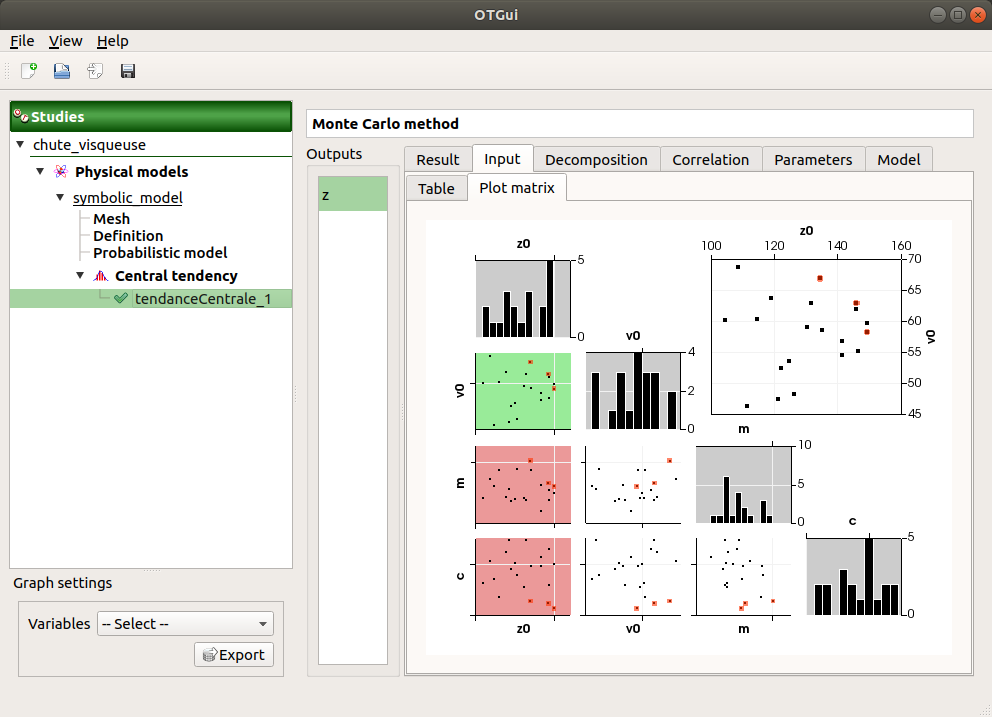Collapse the chute_visqueuse study tree
The width and height of the screenshot is (992, 717).
[x=20, y=145]
